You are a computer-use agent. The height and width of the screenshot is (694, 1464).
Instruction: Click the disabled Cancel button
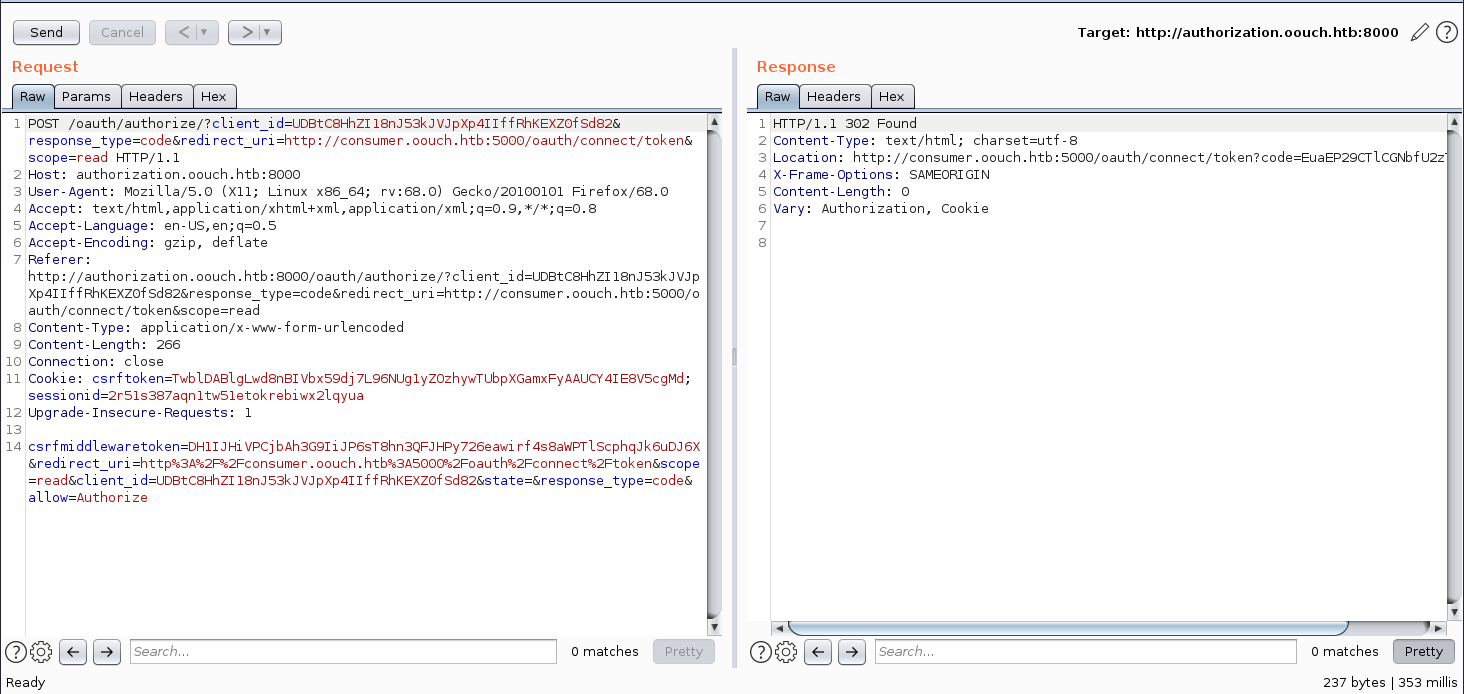tap(123, 32)
